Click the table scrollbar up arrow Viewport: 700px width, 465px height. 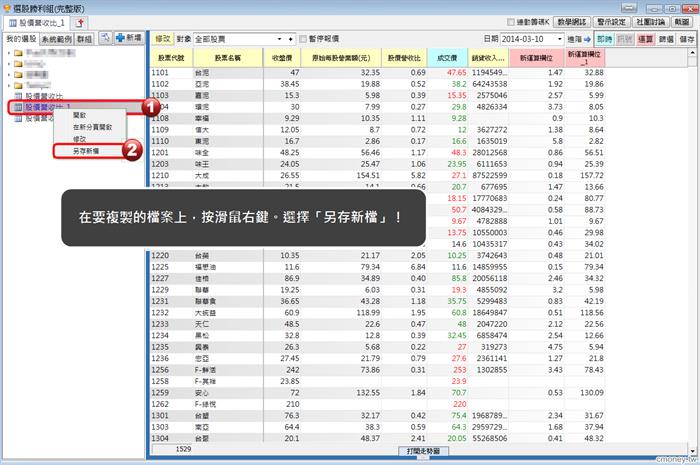pos(692,53)
